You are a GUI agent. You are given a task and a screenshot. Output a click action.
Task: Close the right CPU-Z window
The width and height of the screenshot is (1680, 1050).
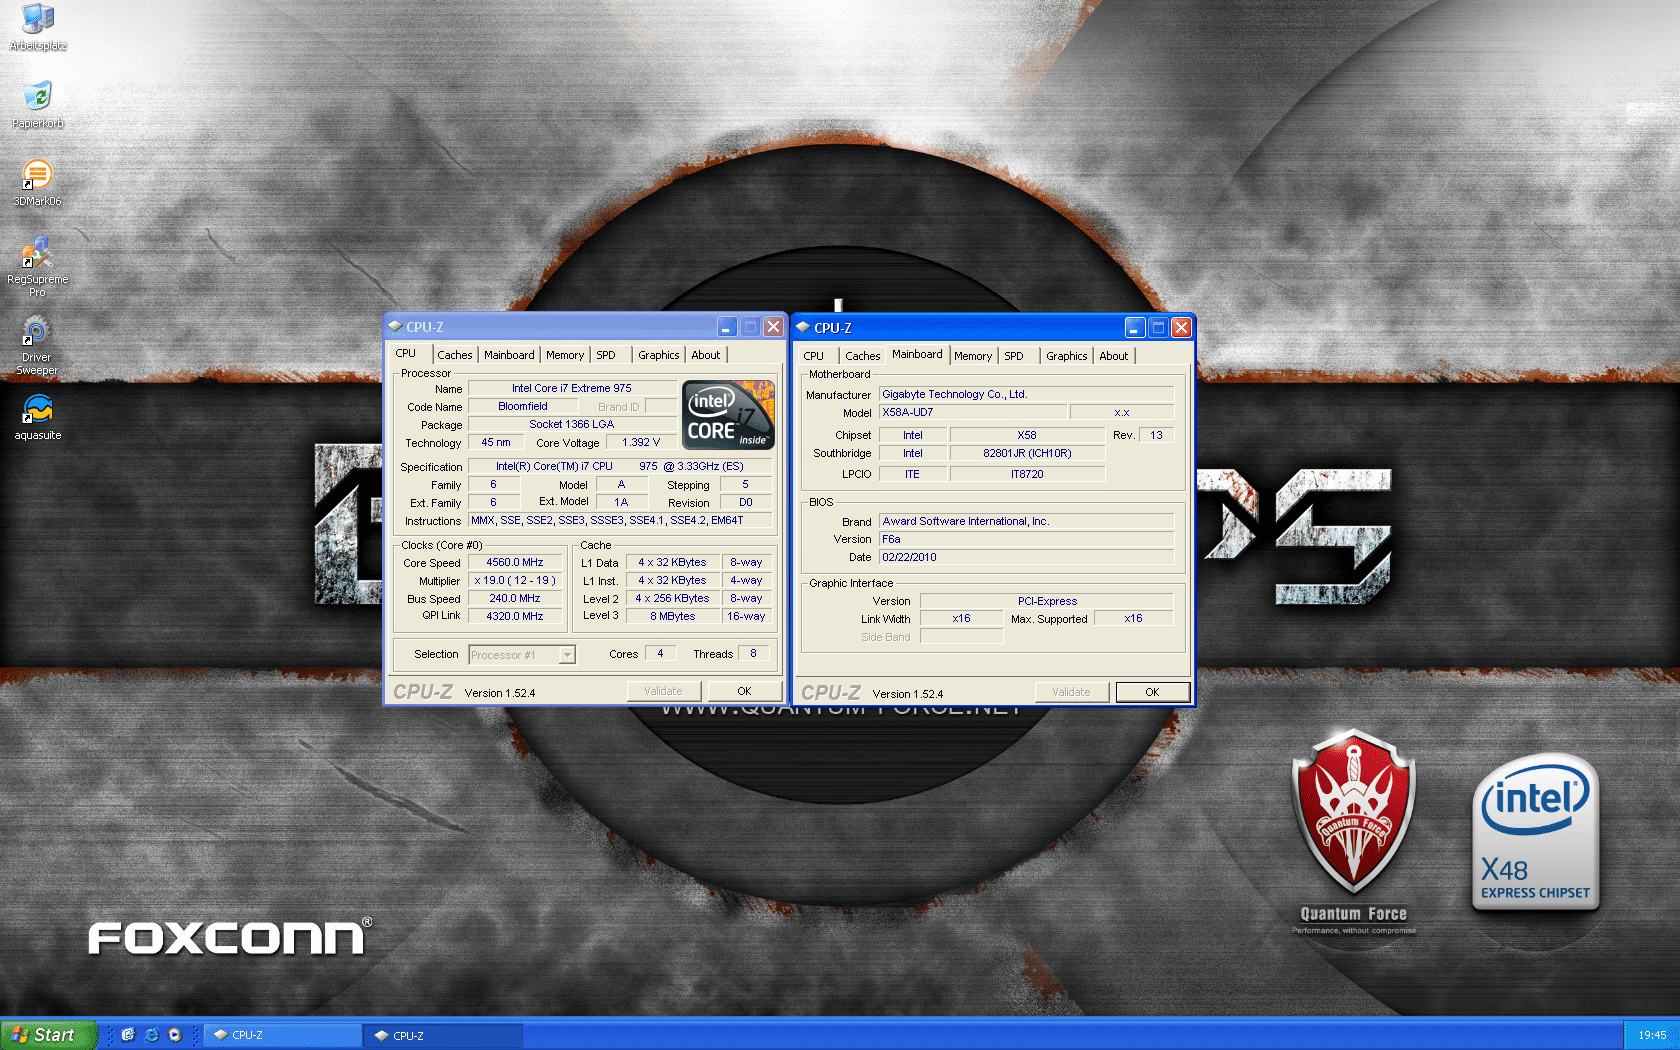click(1181, 328)
